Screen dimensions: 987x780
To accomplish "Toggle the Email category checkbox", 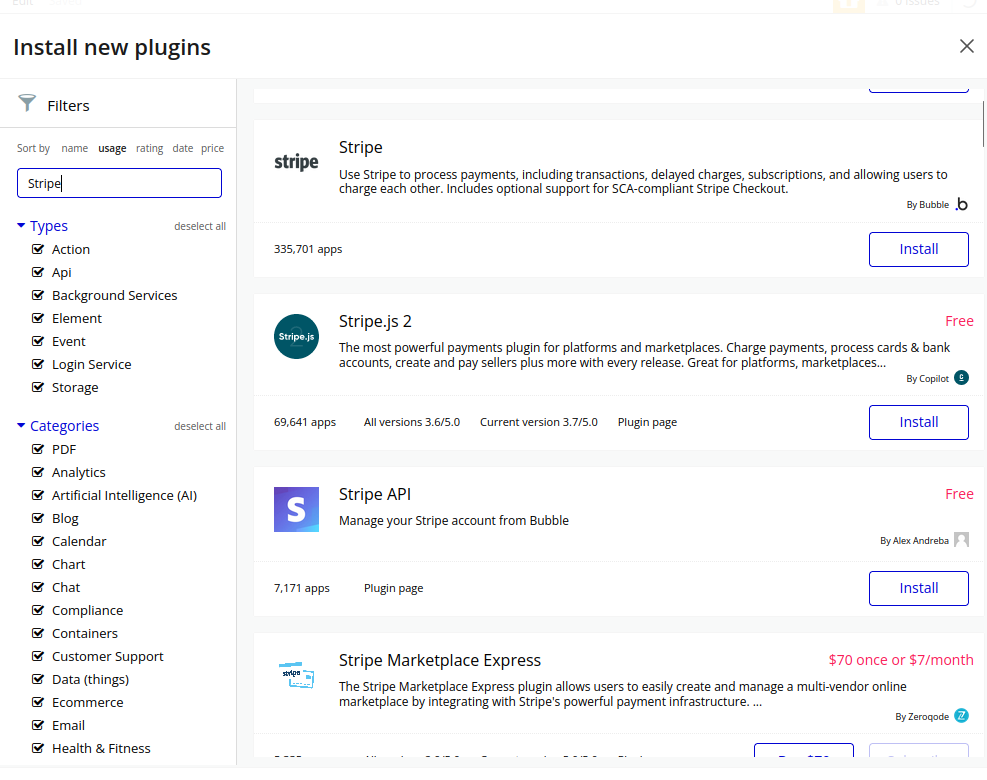I will click(38, 725).
